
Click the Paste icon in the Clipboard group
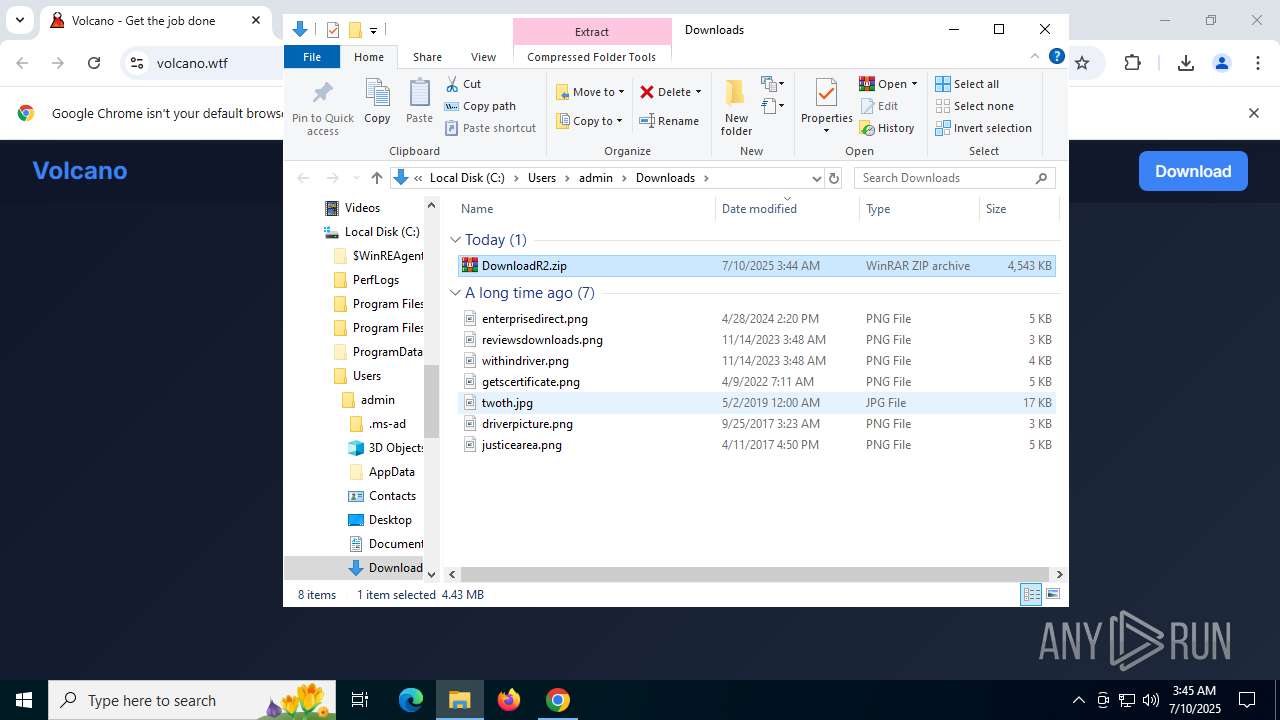(x=419, y=102)
